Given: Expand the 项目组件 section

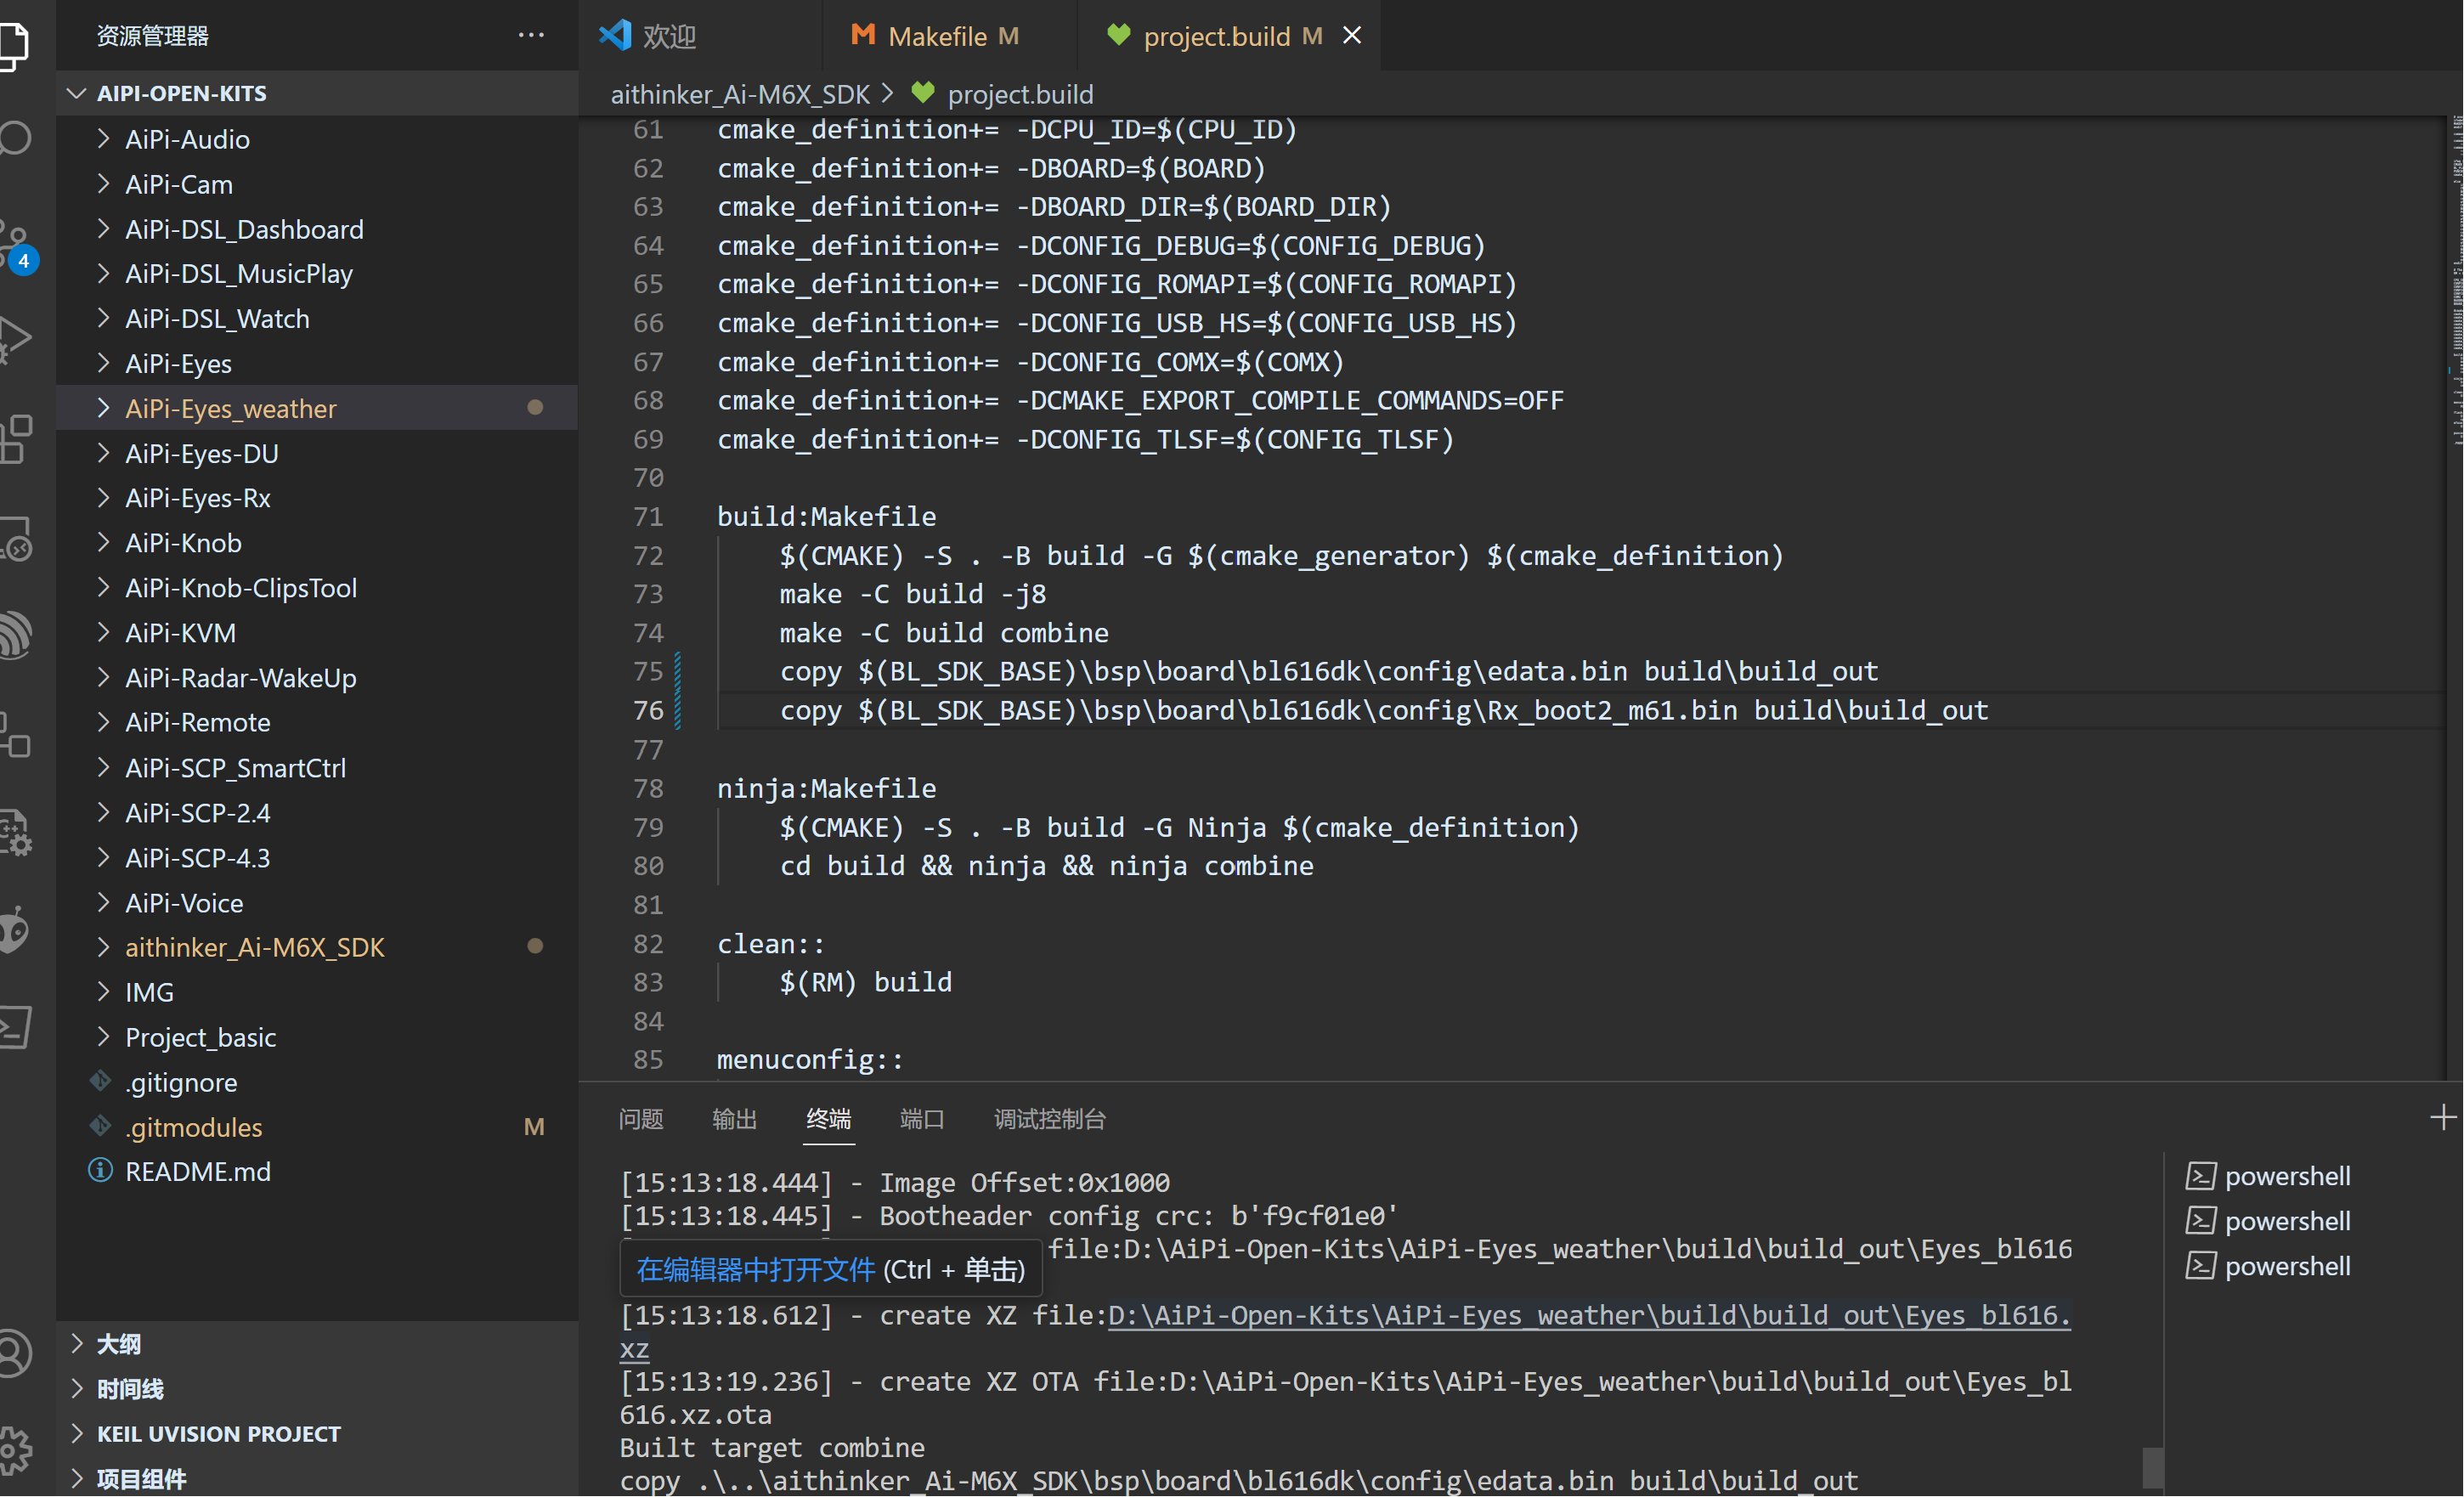Looking at the screenshot, I should pos(316,1478).
